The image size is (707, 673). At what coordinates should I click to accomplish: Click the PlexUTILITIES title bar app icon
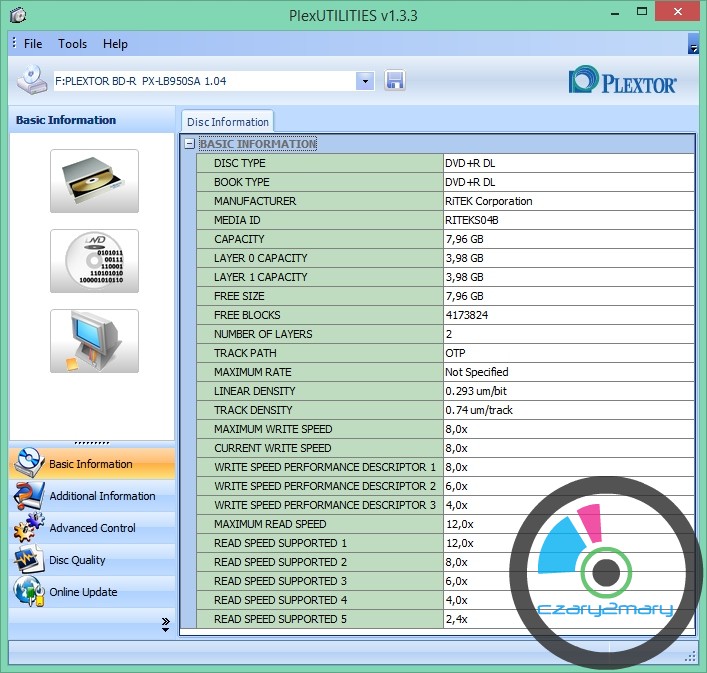pyautogui.click(x=17, y=15)
